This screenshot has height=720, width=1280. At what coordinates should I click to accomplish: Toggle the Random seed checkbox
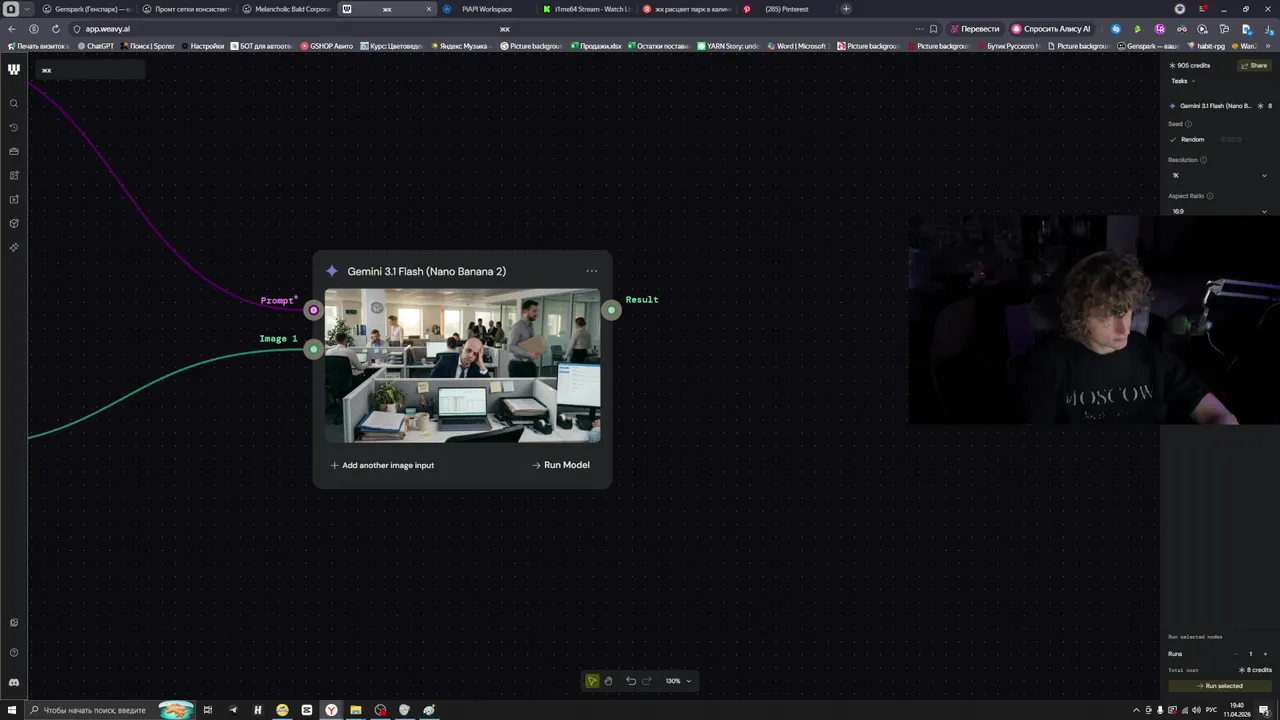(1173, 140)
